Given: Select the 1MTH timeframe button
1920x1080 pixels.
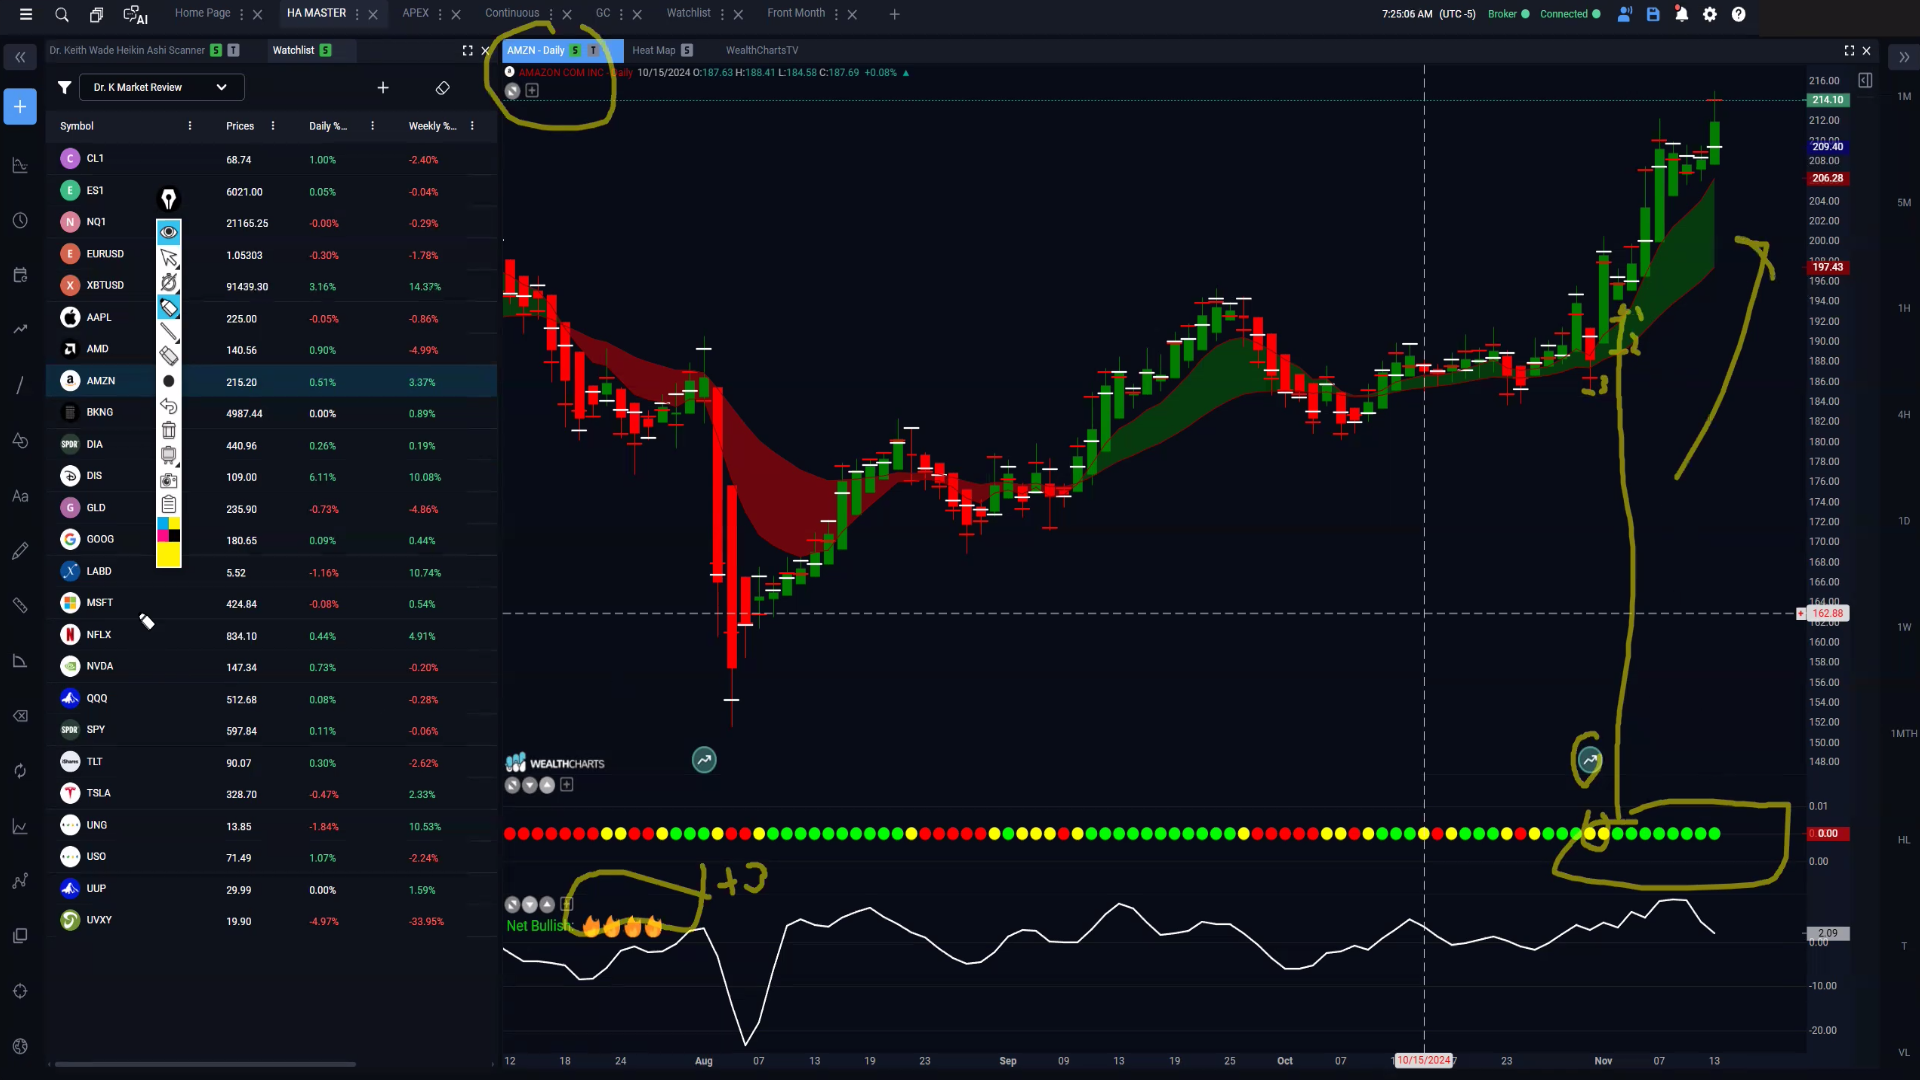Looking at the screenshot, I should [1904, 734].
